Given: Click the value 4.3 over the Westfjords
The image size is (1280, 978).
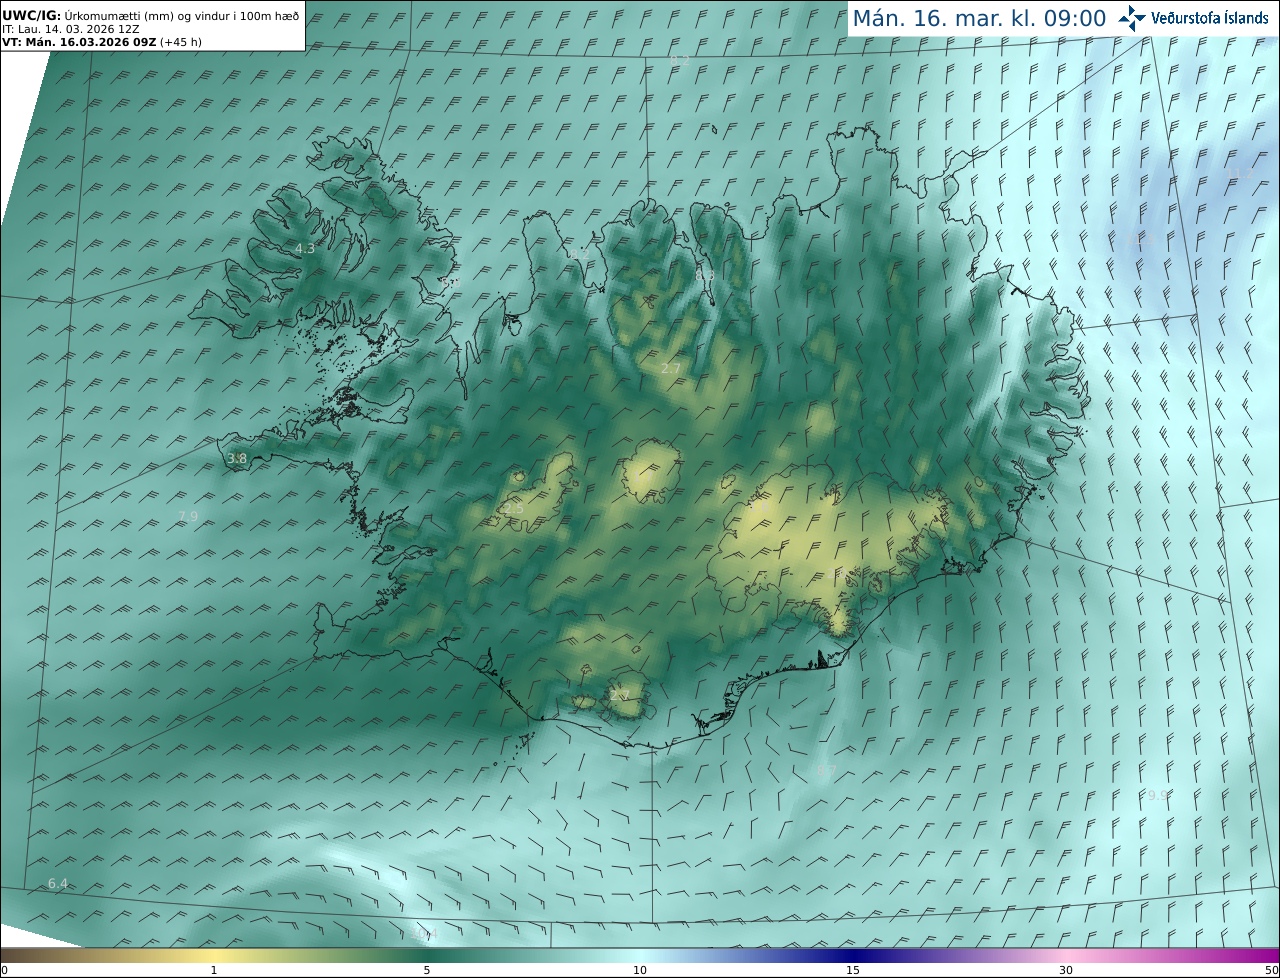Looking at the screenshot, I should [305, 248].
